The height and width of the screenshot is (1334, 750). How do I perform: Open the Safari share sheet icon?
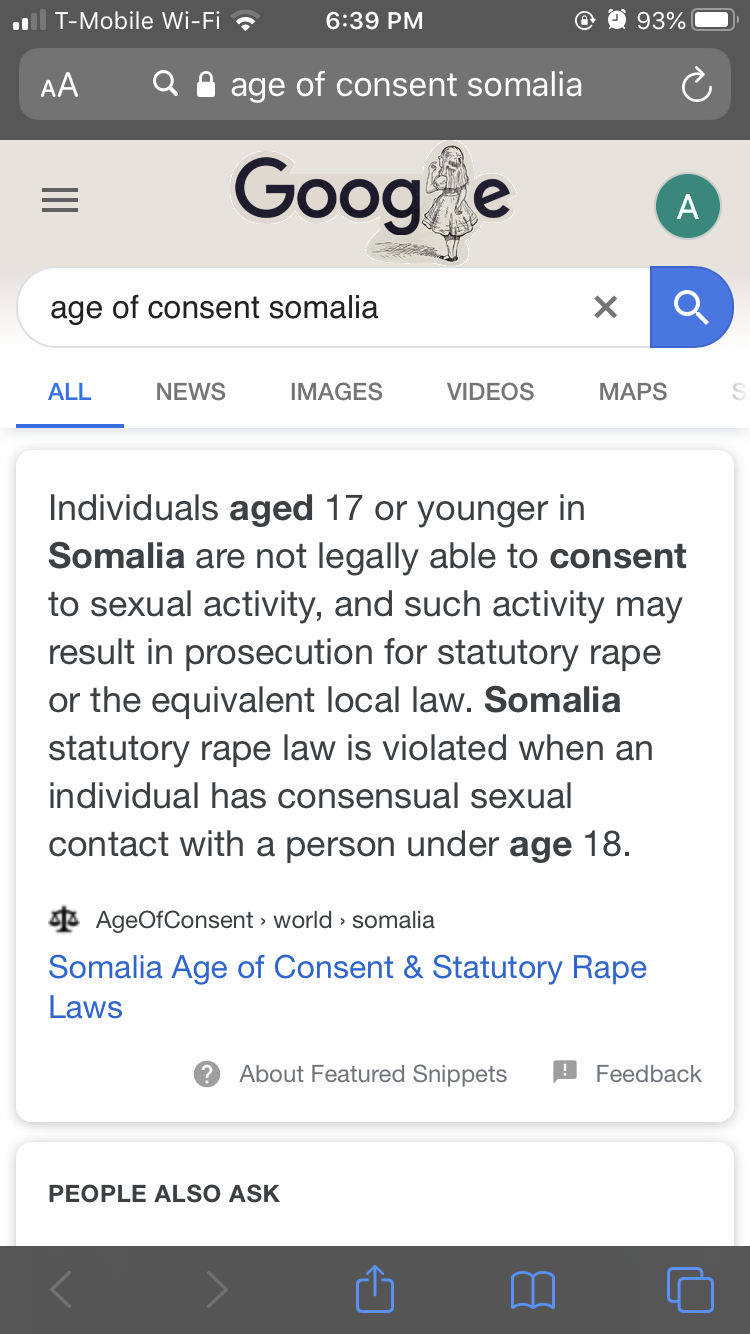pyautogui.click(x=375, y=1288)
